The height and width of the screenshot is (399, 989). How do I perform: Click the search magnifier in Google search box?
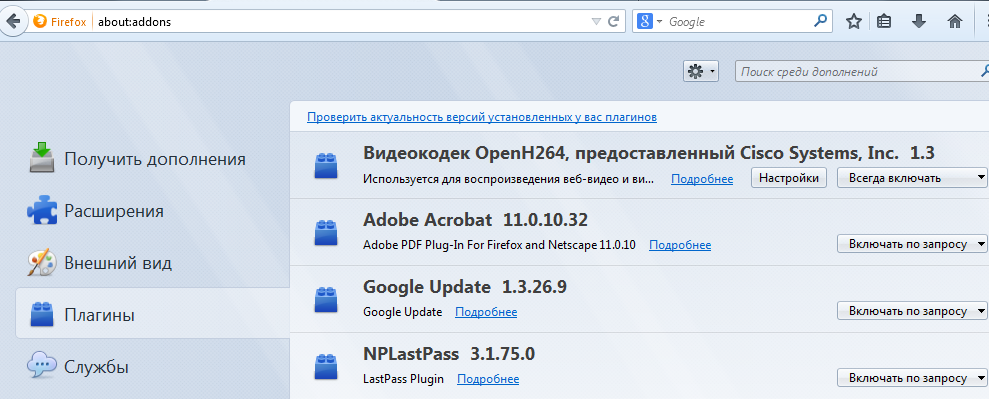point(819,21)
